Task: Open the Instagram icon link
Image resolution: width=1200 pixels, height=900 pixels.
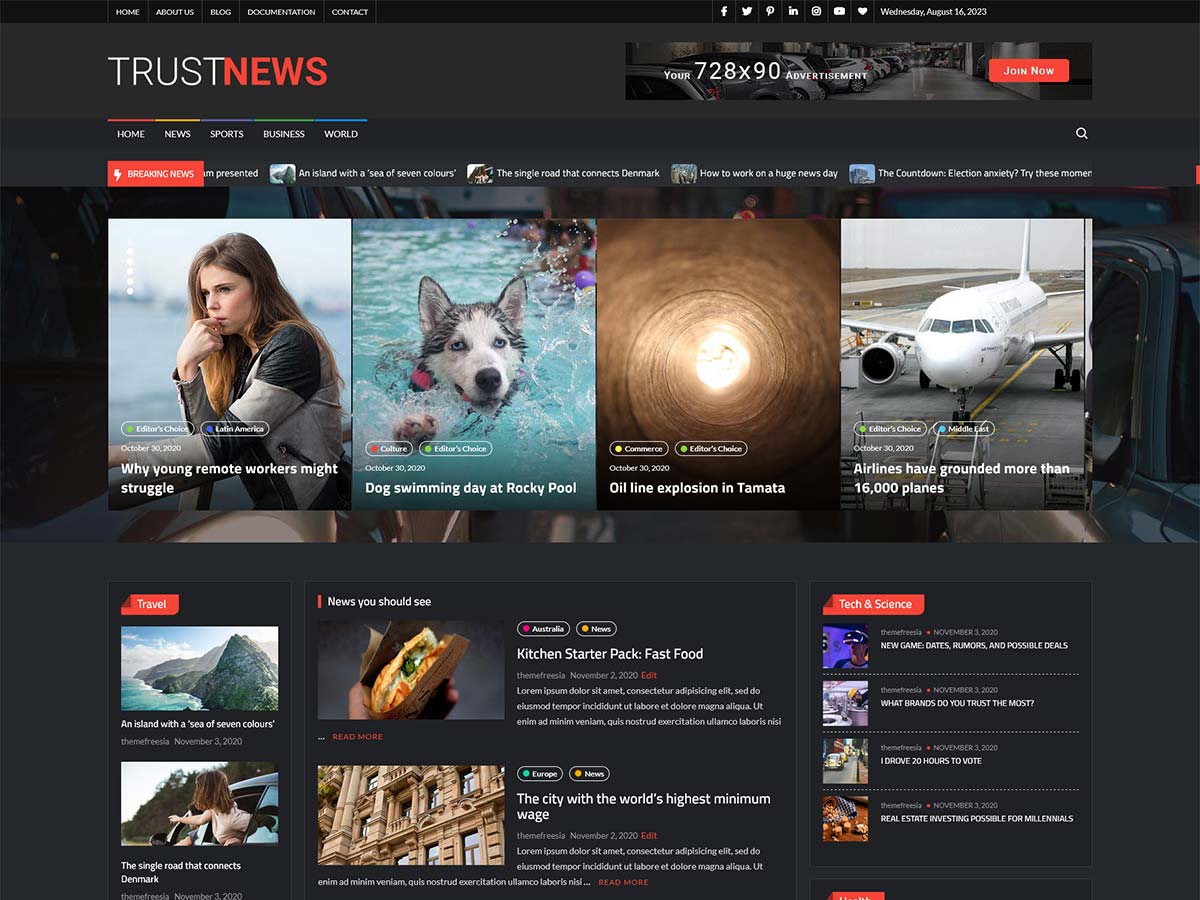Action: pos(816,12)
